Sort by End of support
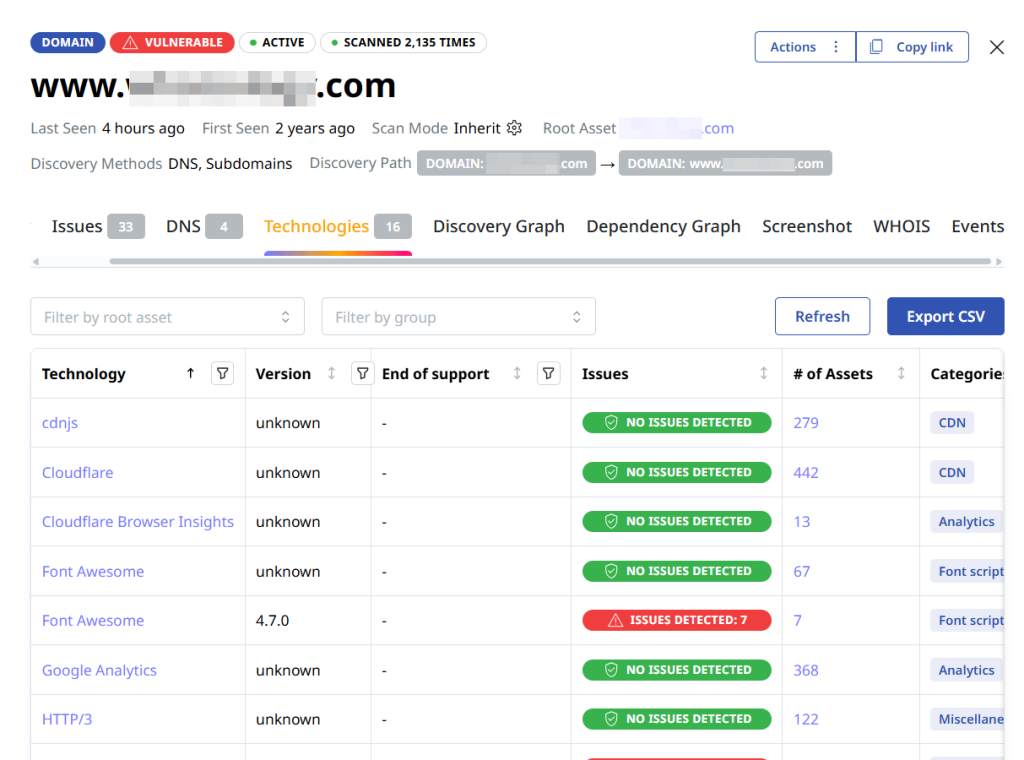The image size is (1024, 760). (x=517, y=373)
